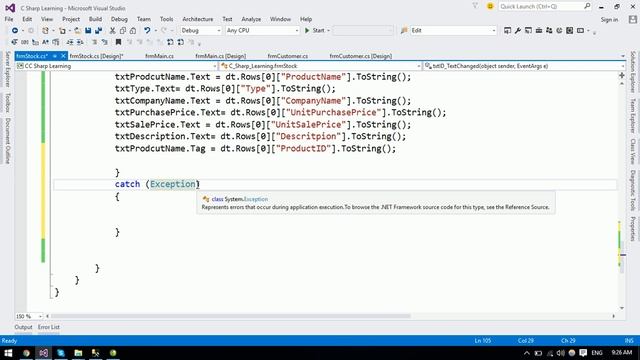
Task: Click the Undo arrow icon
Action: 147,31
